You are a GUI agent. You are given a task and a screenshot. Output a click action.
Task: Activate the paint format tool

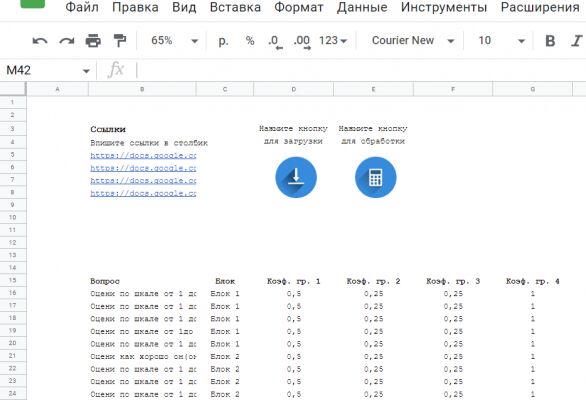[x=120, y=40]
